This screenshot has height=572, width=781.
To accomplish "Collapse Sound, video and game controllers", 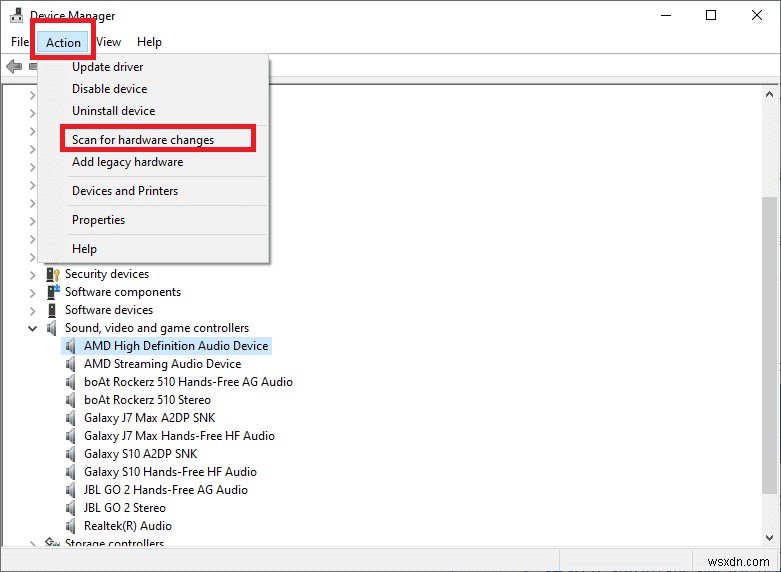I will pos(33,328).
